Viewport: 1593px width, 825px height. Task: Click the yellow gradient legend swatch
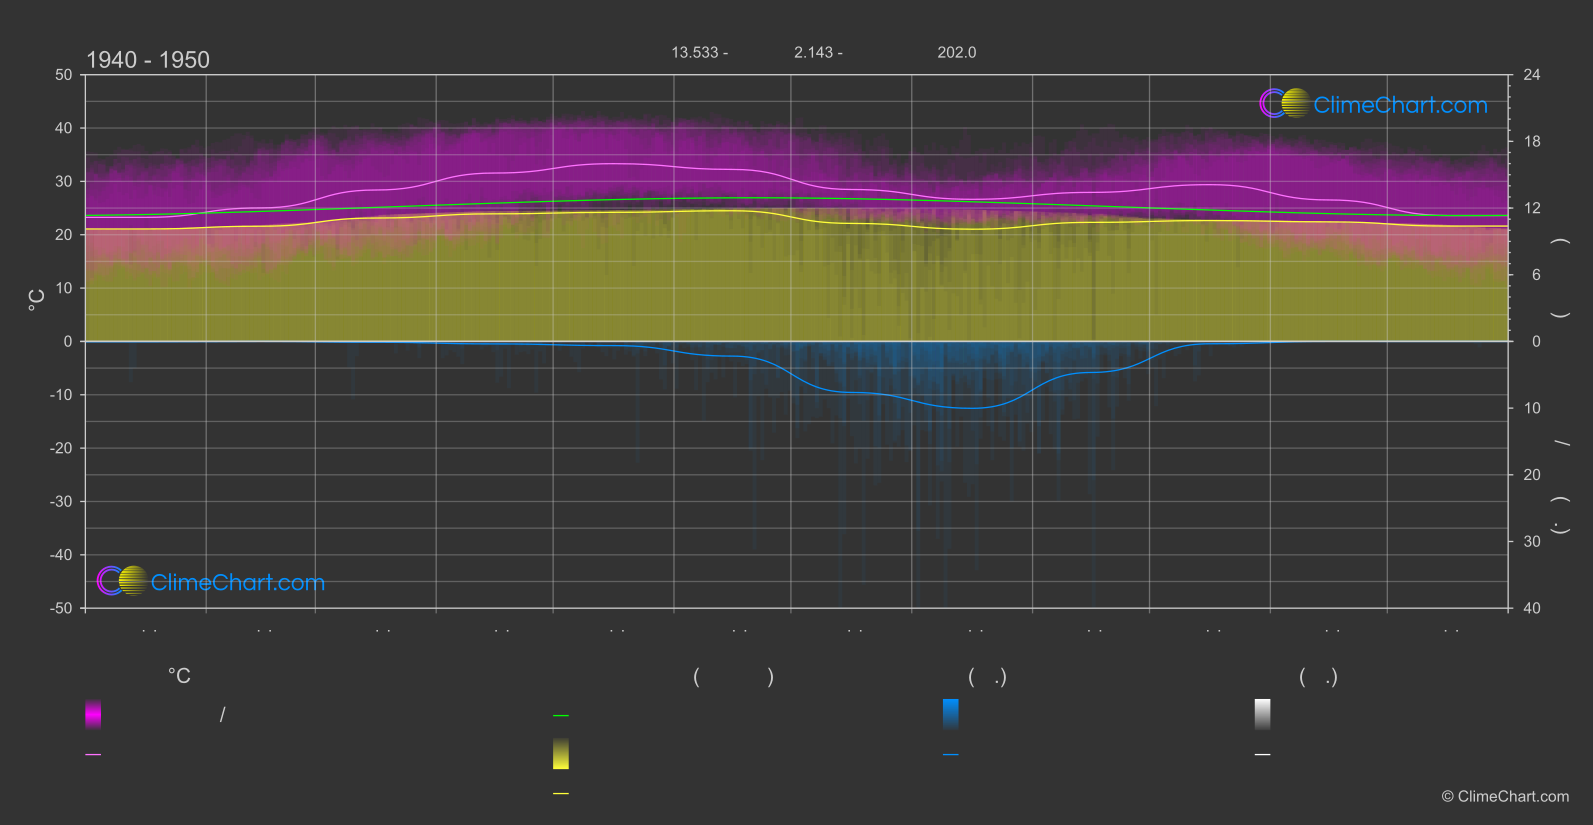click(561, 754)
